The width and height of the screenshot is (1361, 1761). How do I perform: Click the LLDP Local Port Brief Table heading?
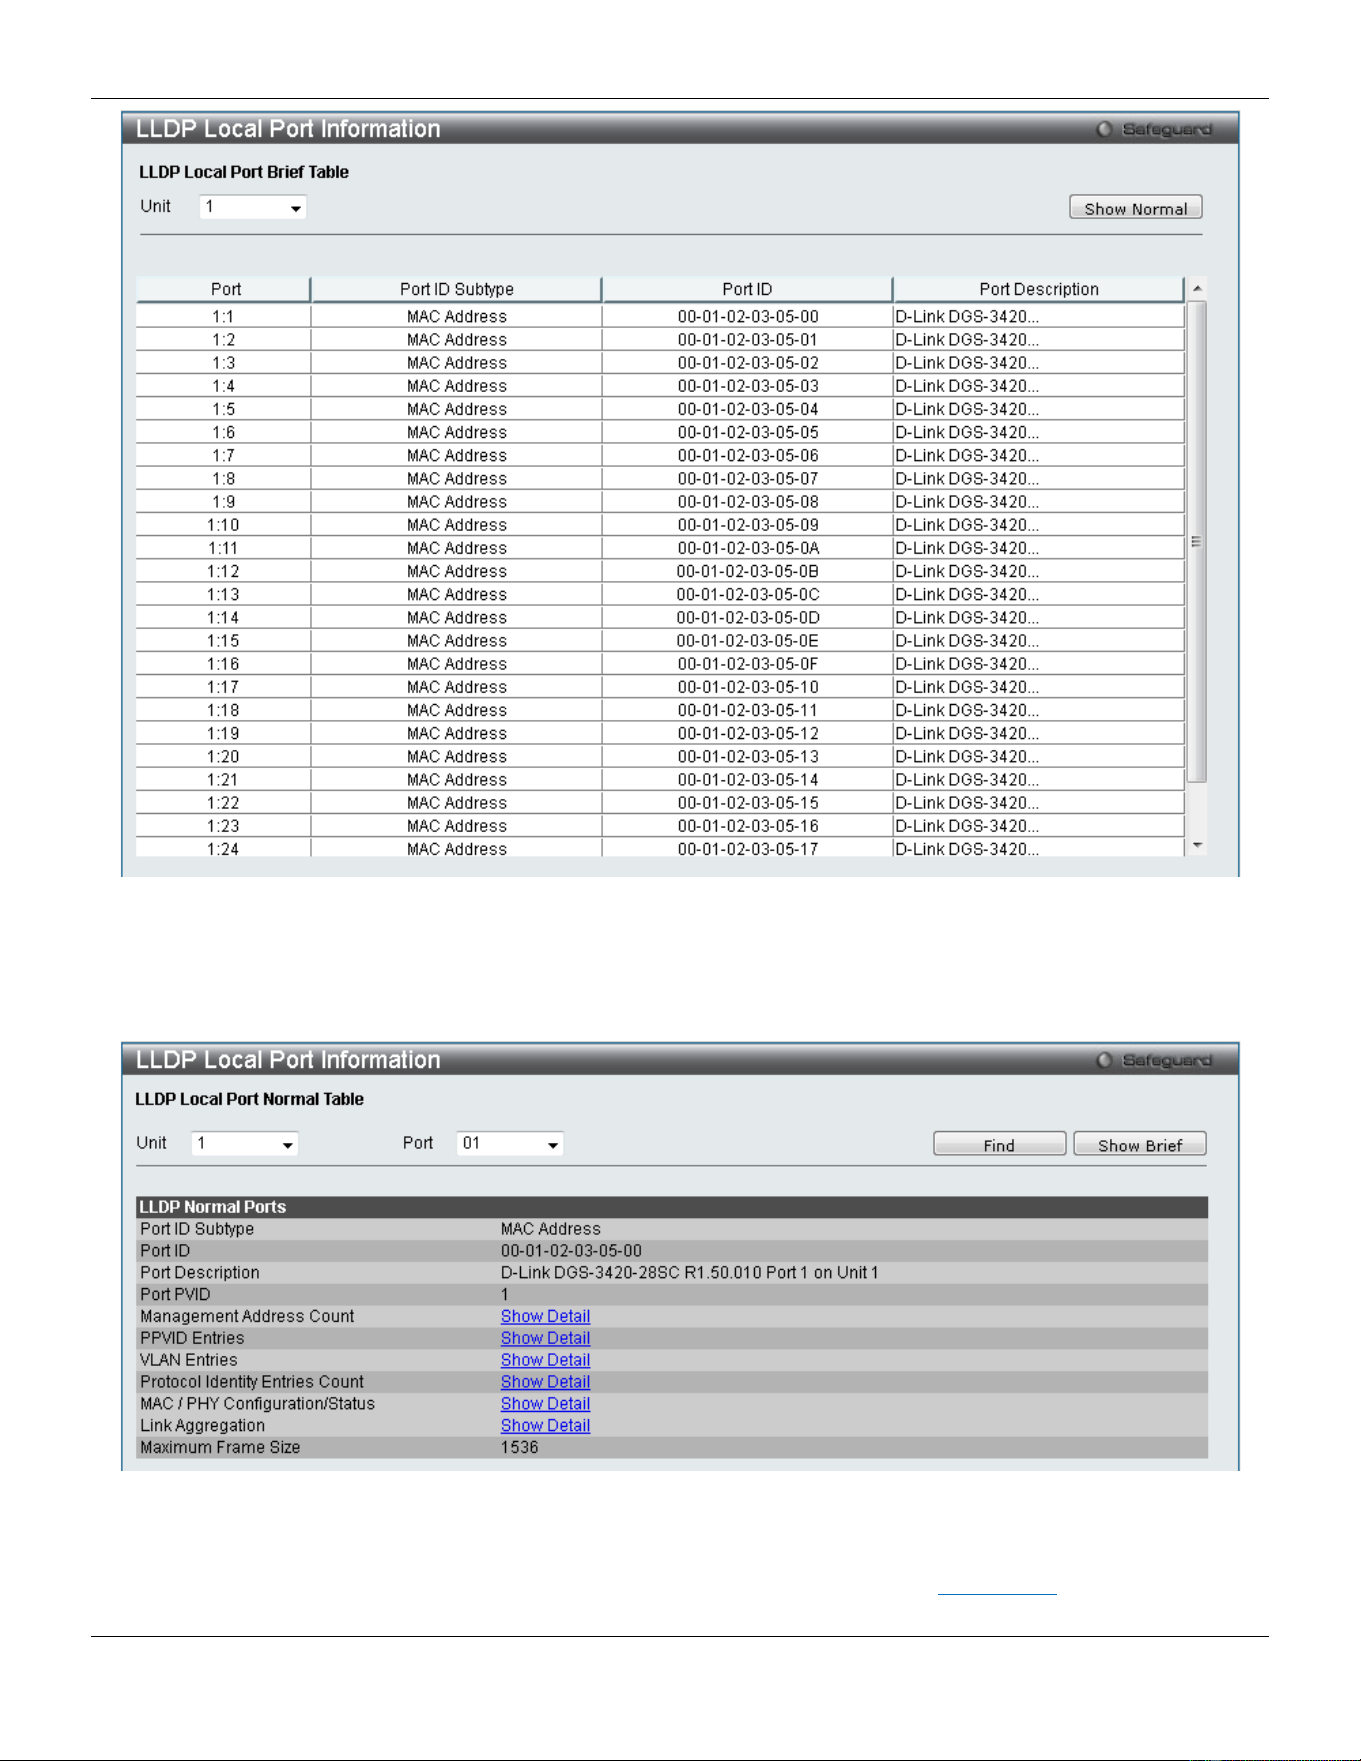244,172
